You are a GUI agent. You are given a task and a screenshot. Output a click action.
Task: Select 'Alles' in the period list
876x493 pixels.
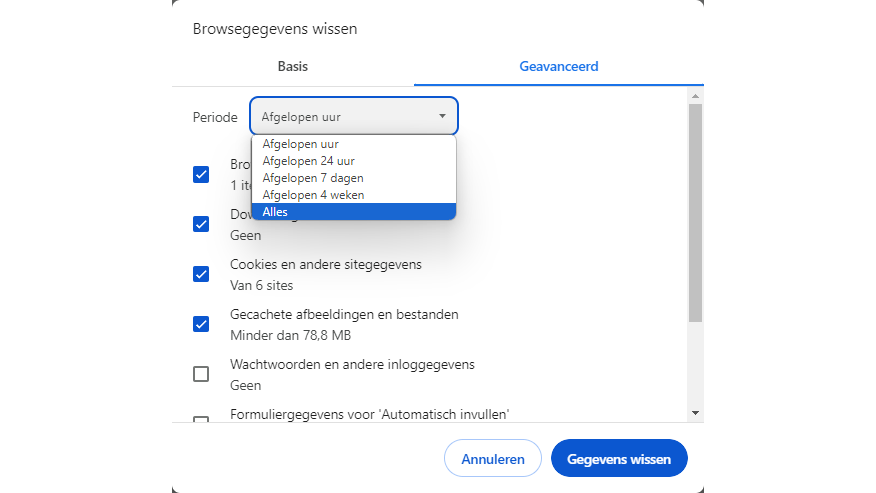(275, 212)
